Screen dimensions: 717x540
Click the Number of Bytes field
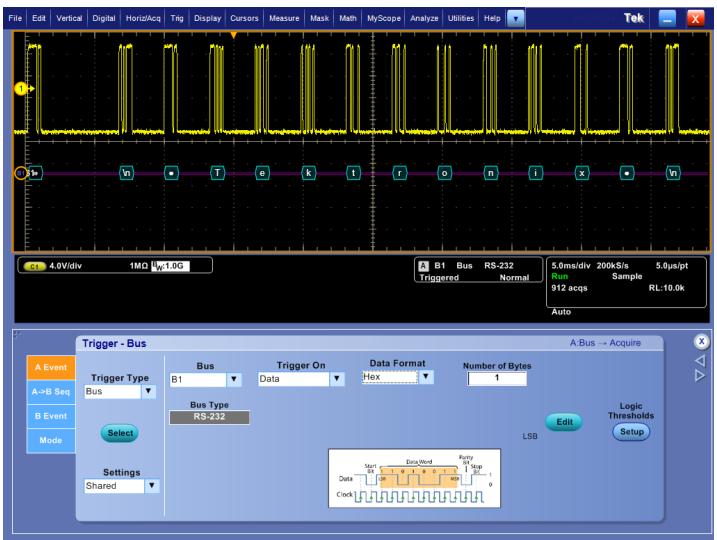(497, 378)
